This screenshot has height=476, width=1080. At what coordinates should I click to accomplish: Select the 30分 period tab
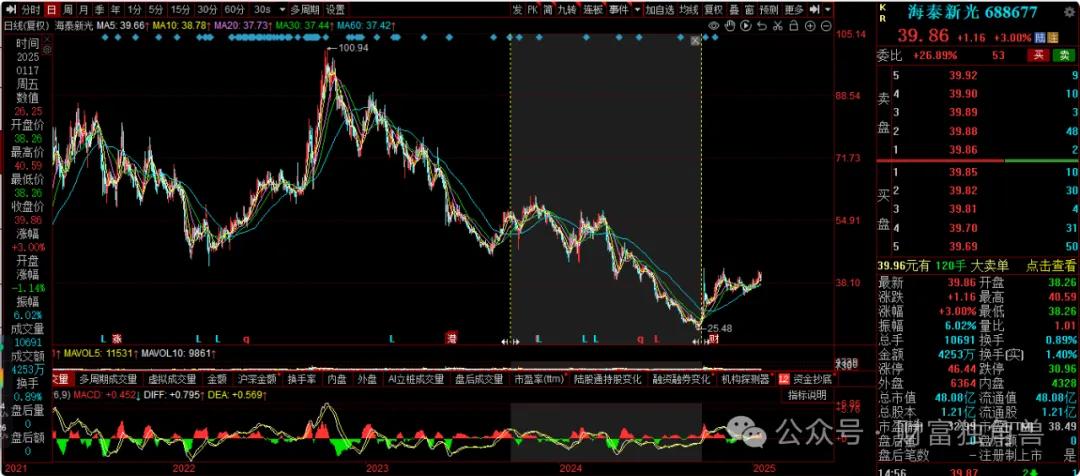(x=207, y=10)
